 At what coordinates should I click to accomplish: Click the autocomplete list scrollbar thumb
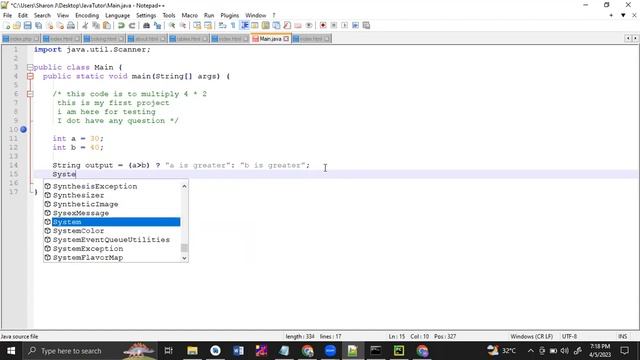tap(184, 248)
